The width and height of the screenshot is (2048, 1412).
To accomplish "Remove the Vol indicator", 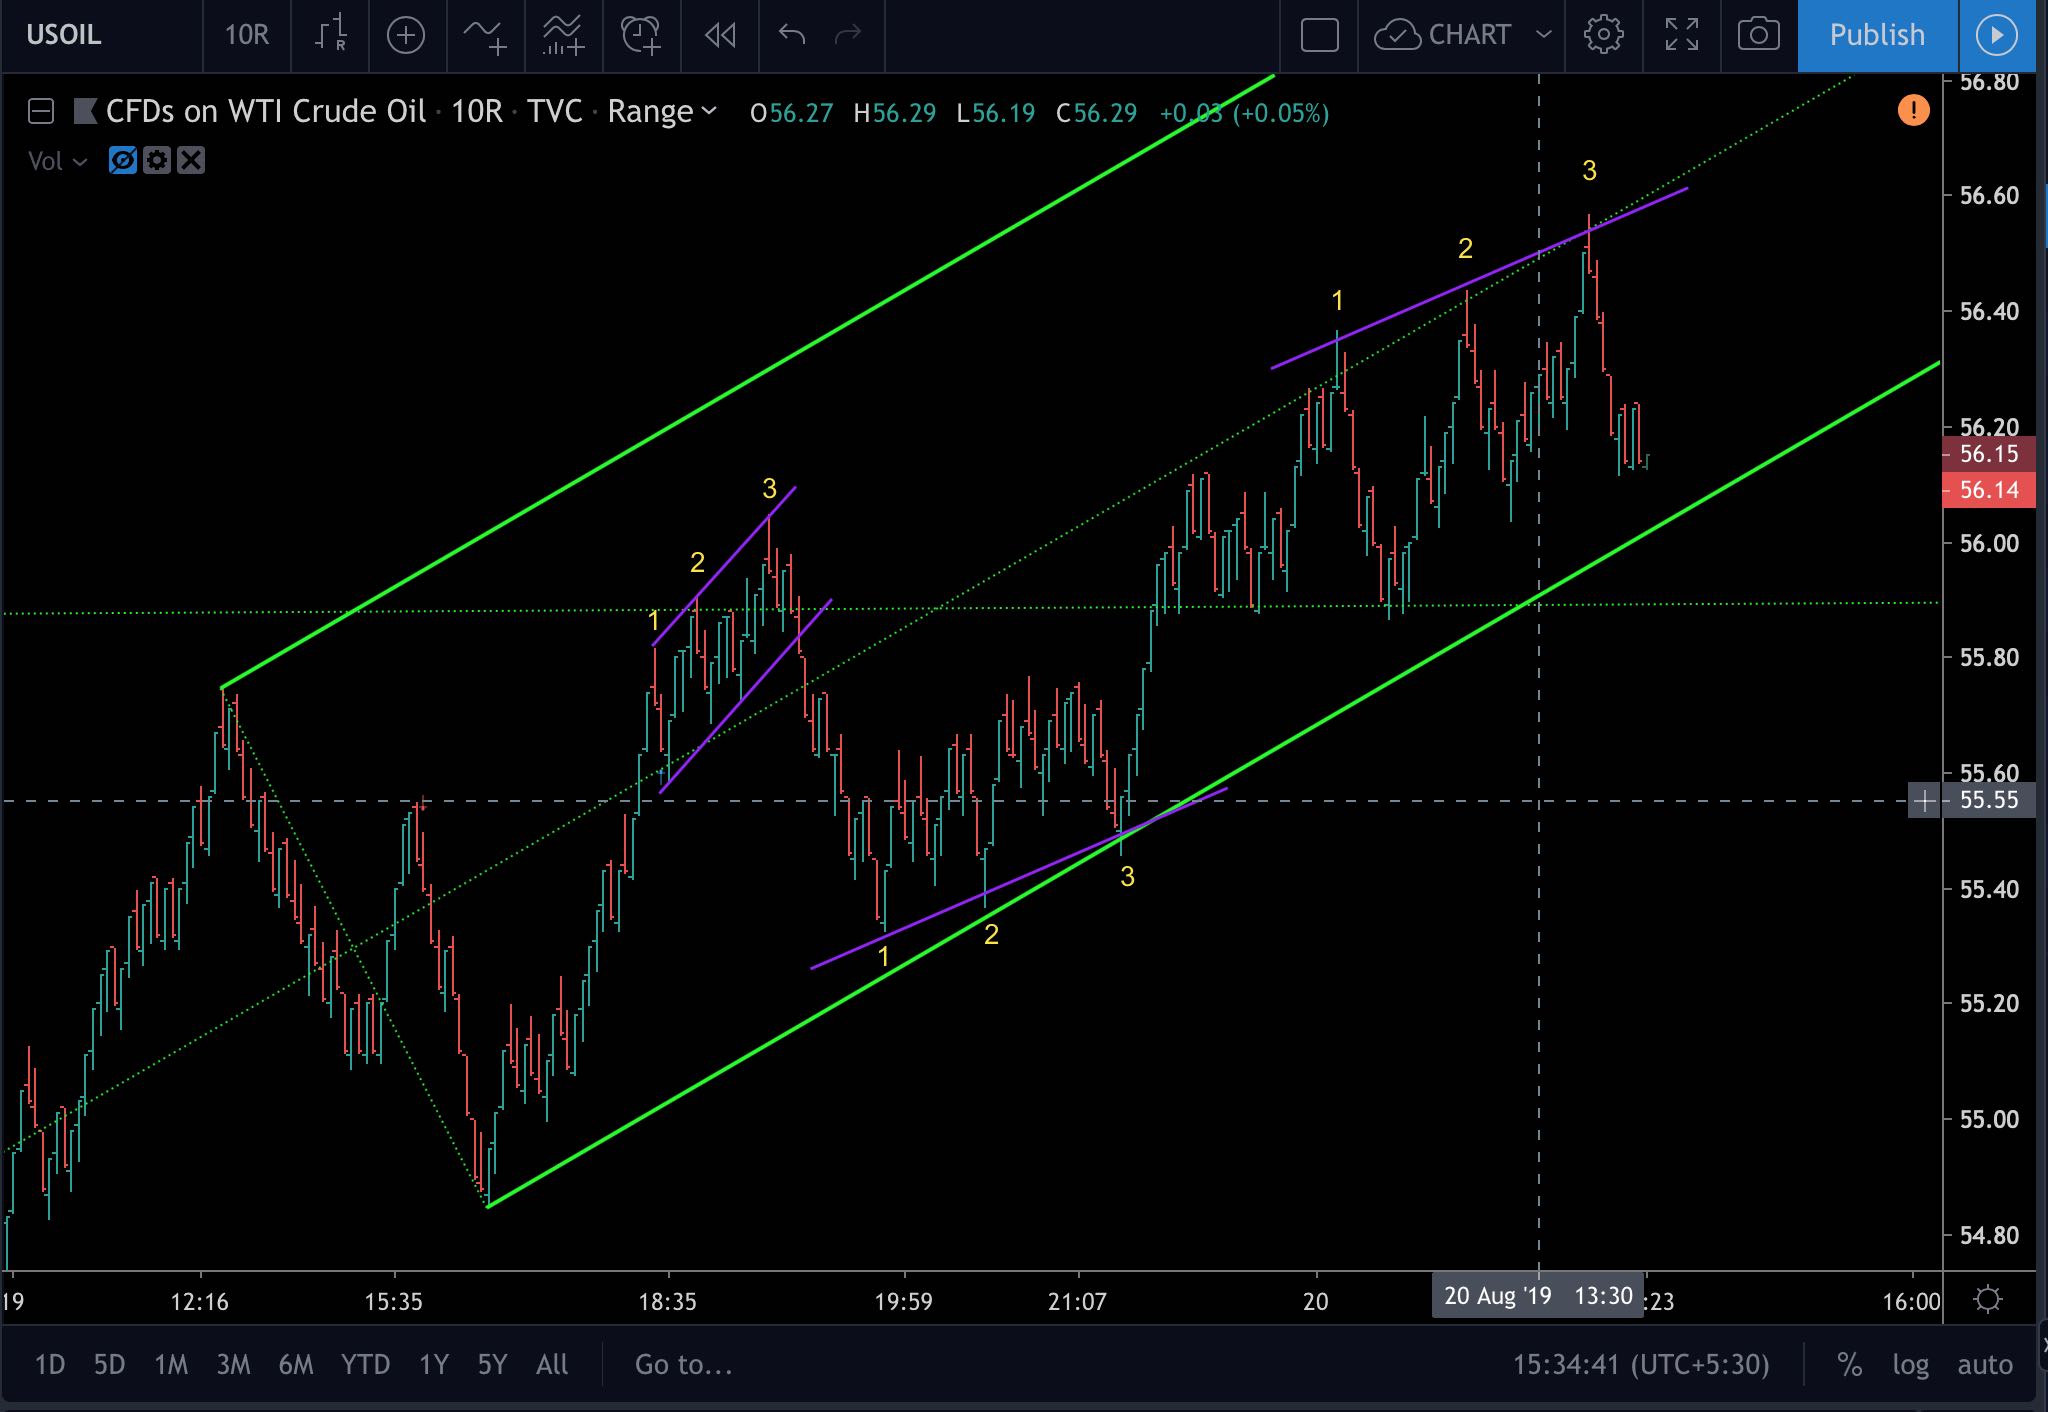I will [x=191, y=160].
